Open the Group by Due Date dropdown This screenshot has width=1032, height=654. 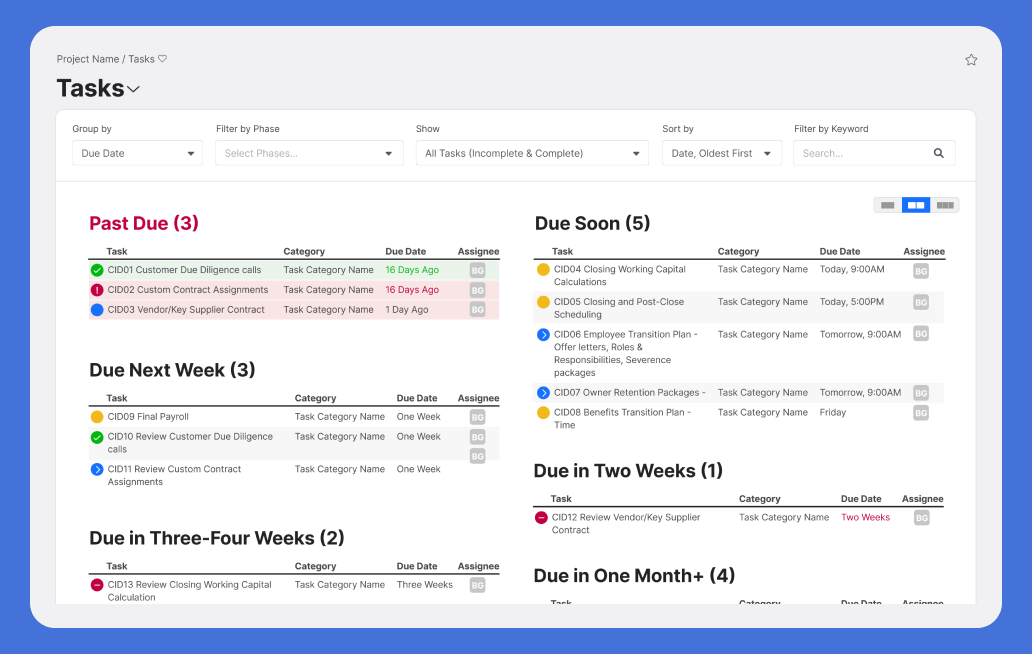pyautogui.click(x=137, y=154)
